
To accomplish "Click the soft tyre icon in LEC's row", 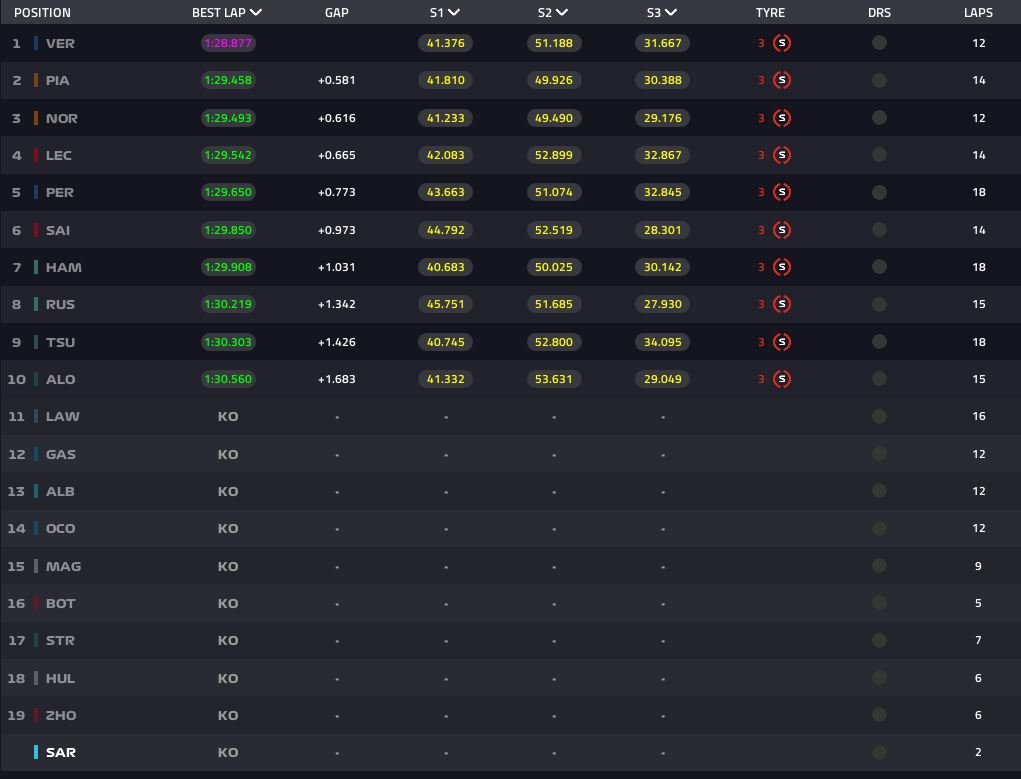I will (x=782, y=155).
